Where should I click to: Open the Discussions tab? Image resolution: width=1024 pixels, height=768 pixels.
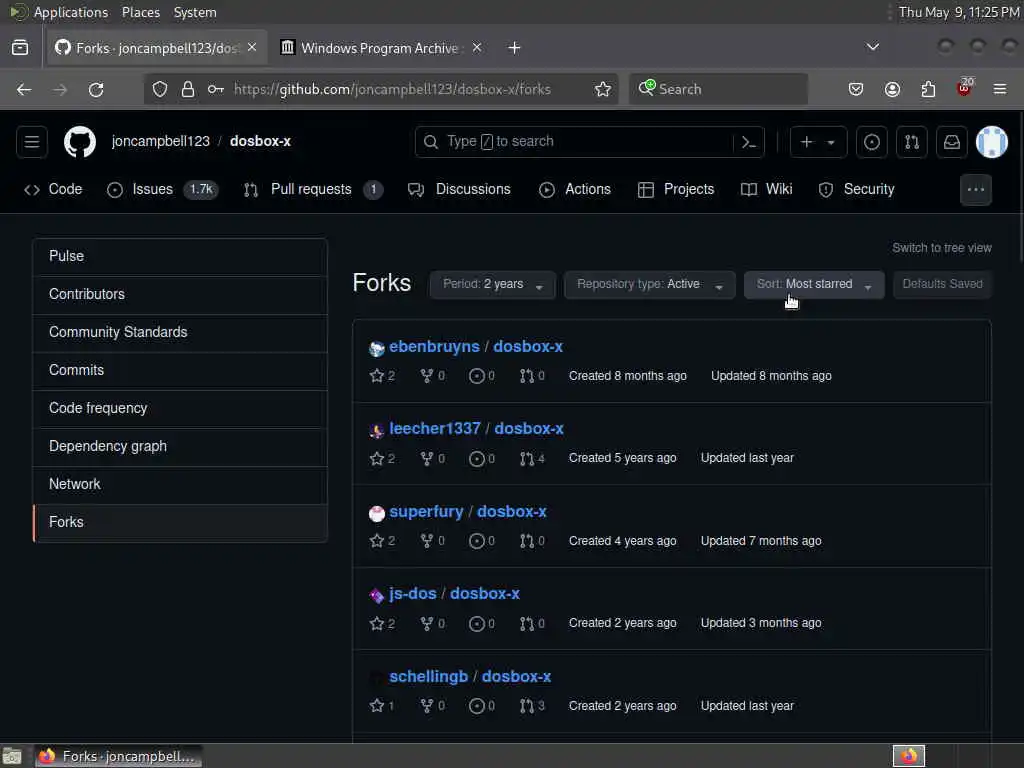tap(459, 189)
